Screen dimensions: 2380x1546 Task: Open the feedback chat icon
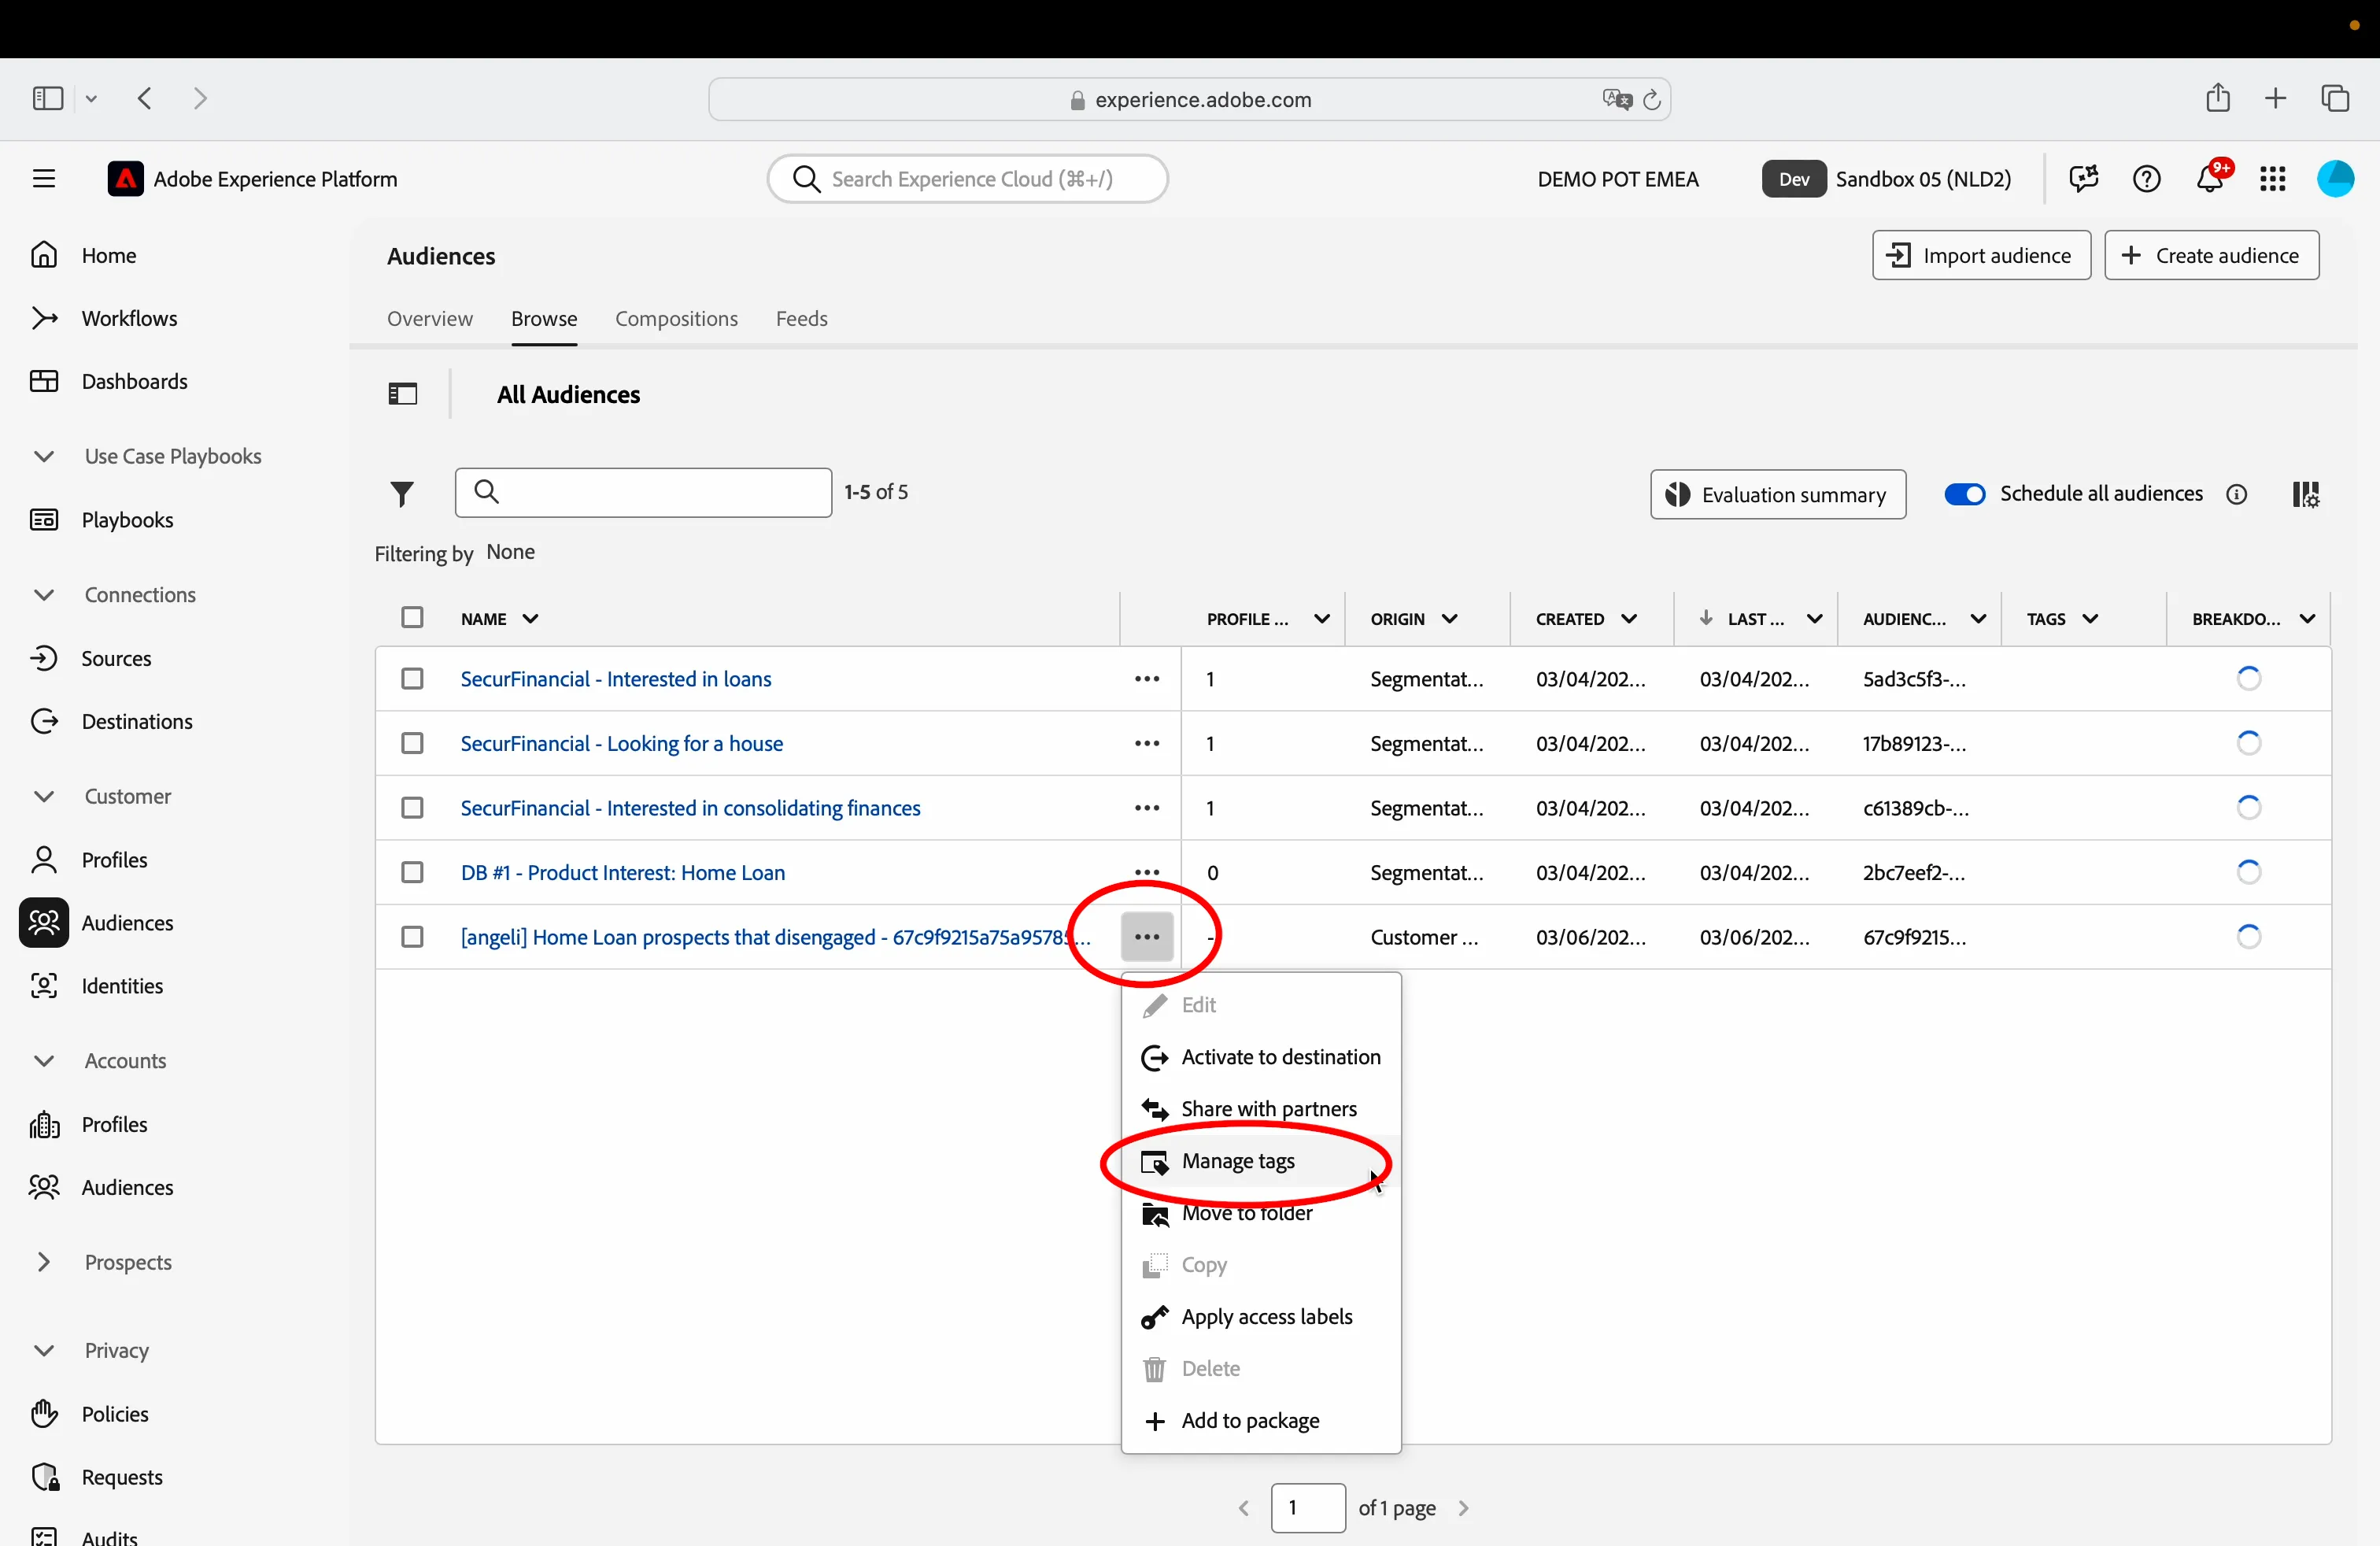[2083, 179]
